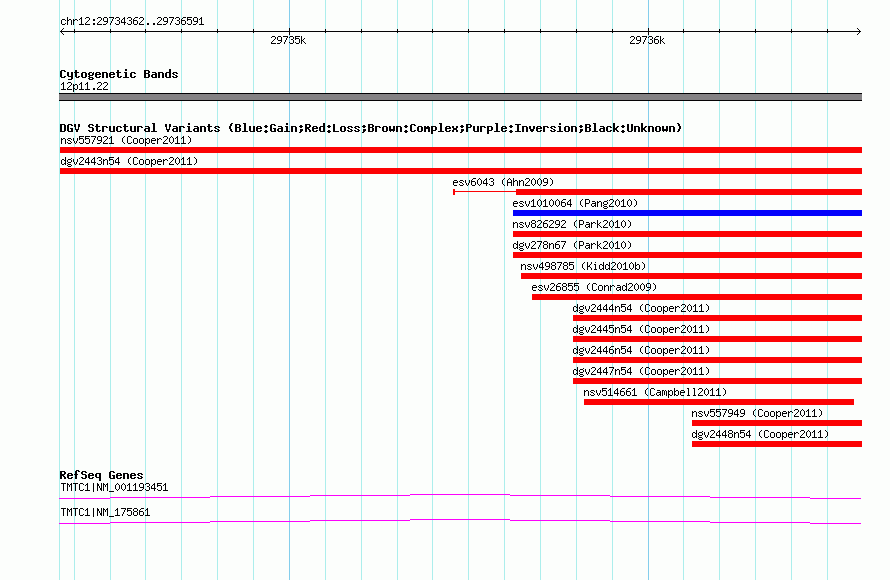Click the red dgv2447n54 loss bar
This screenshot has width=890, height=580.
[x=717, y=381]
